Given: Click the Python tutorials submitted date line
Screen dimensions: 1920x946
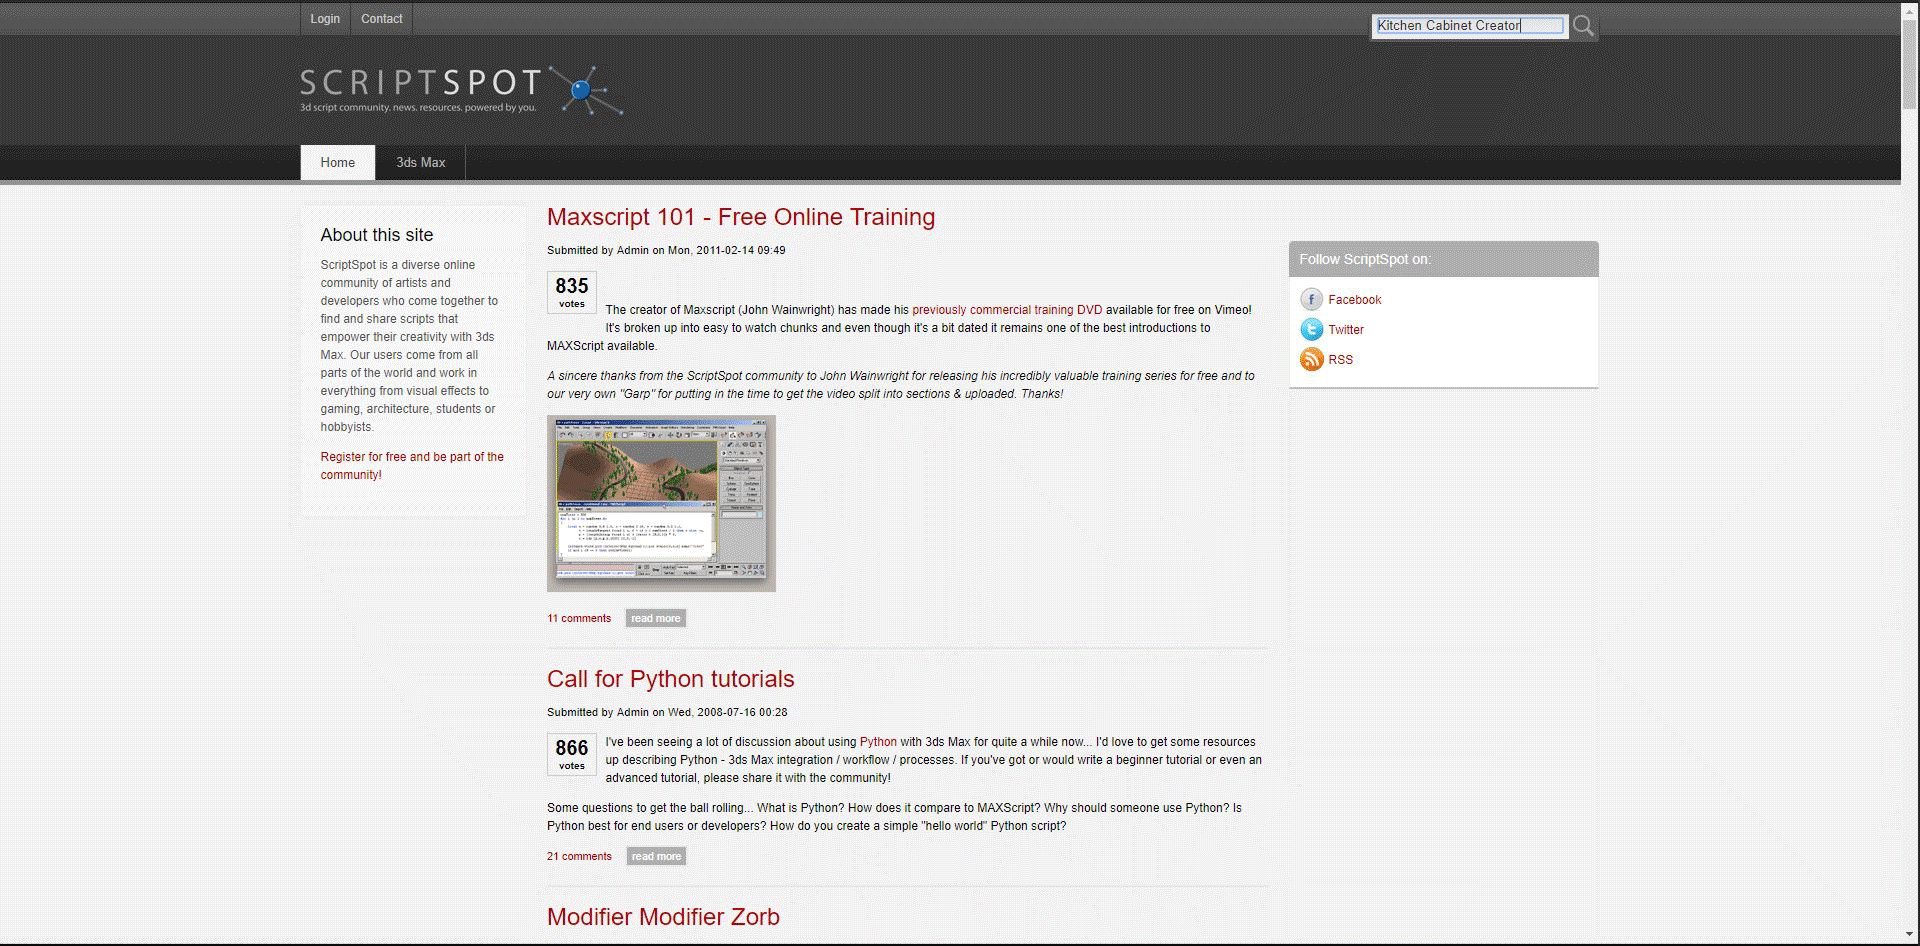Looking at the screenshot, I should click(x=667, y=713).
